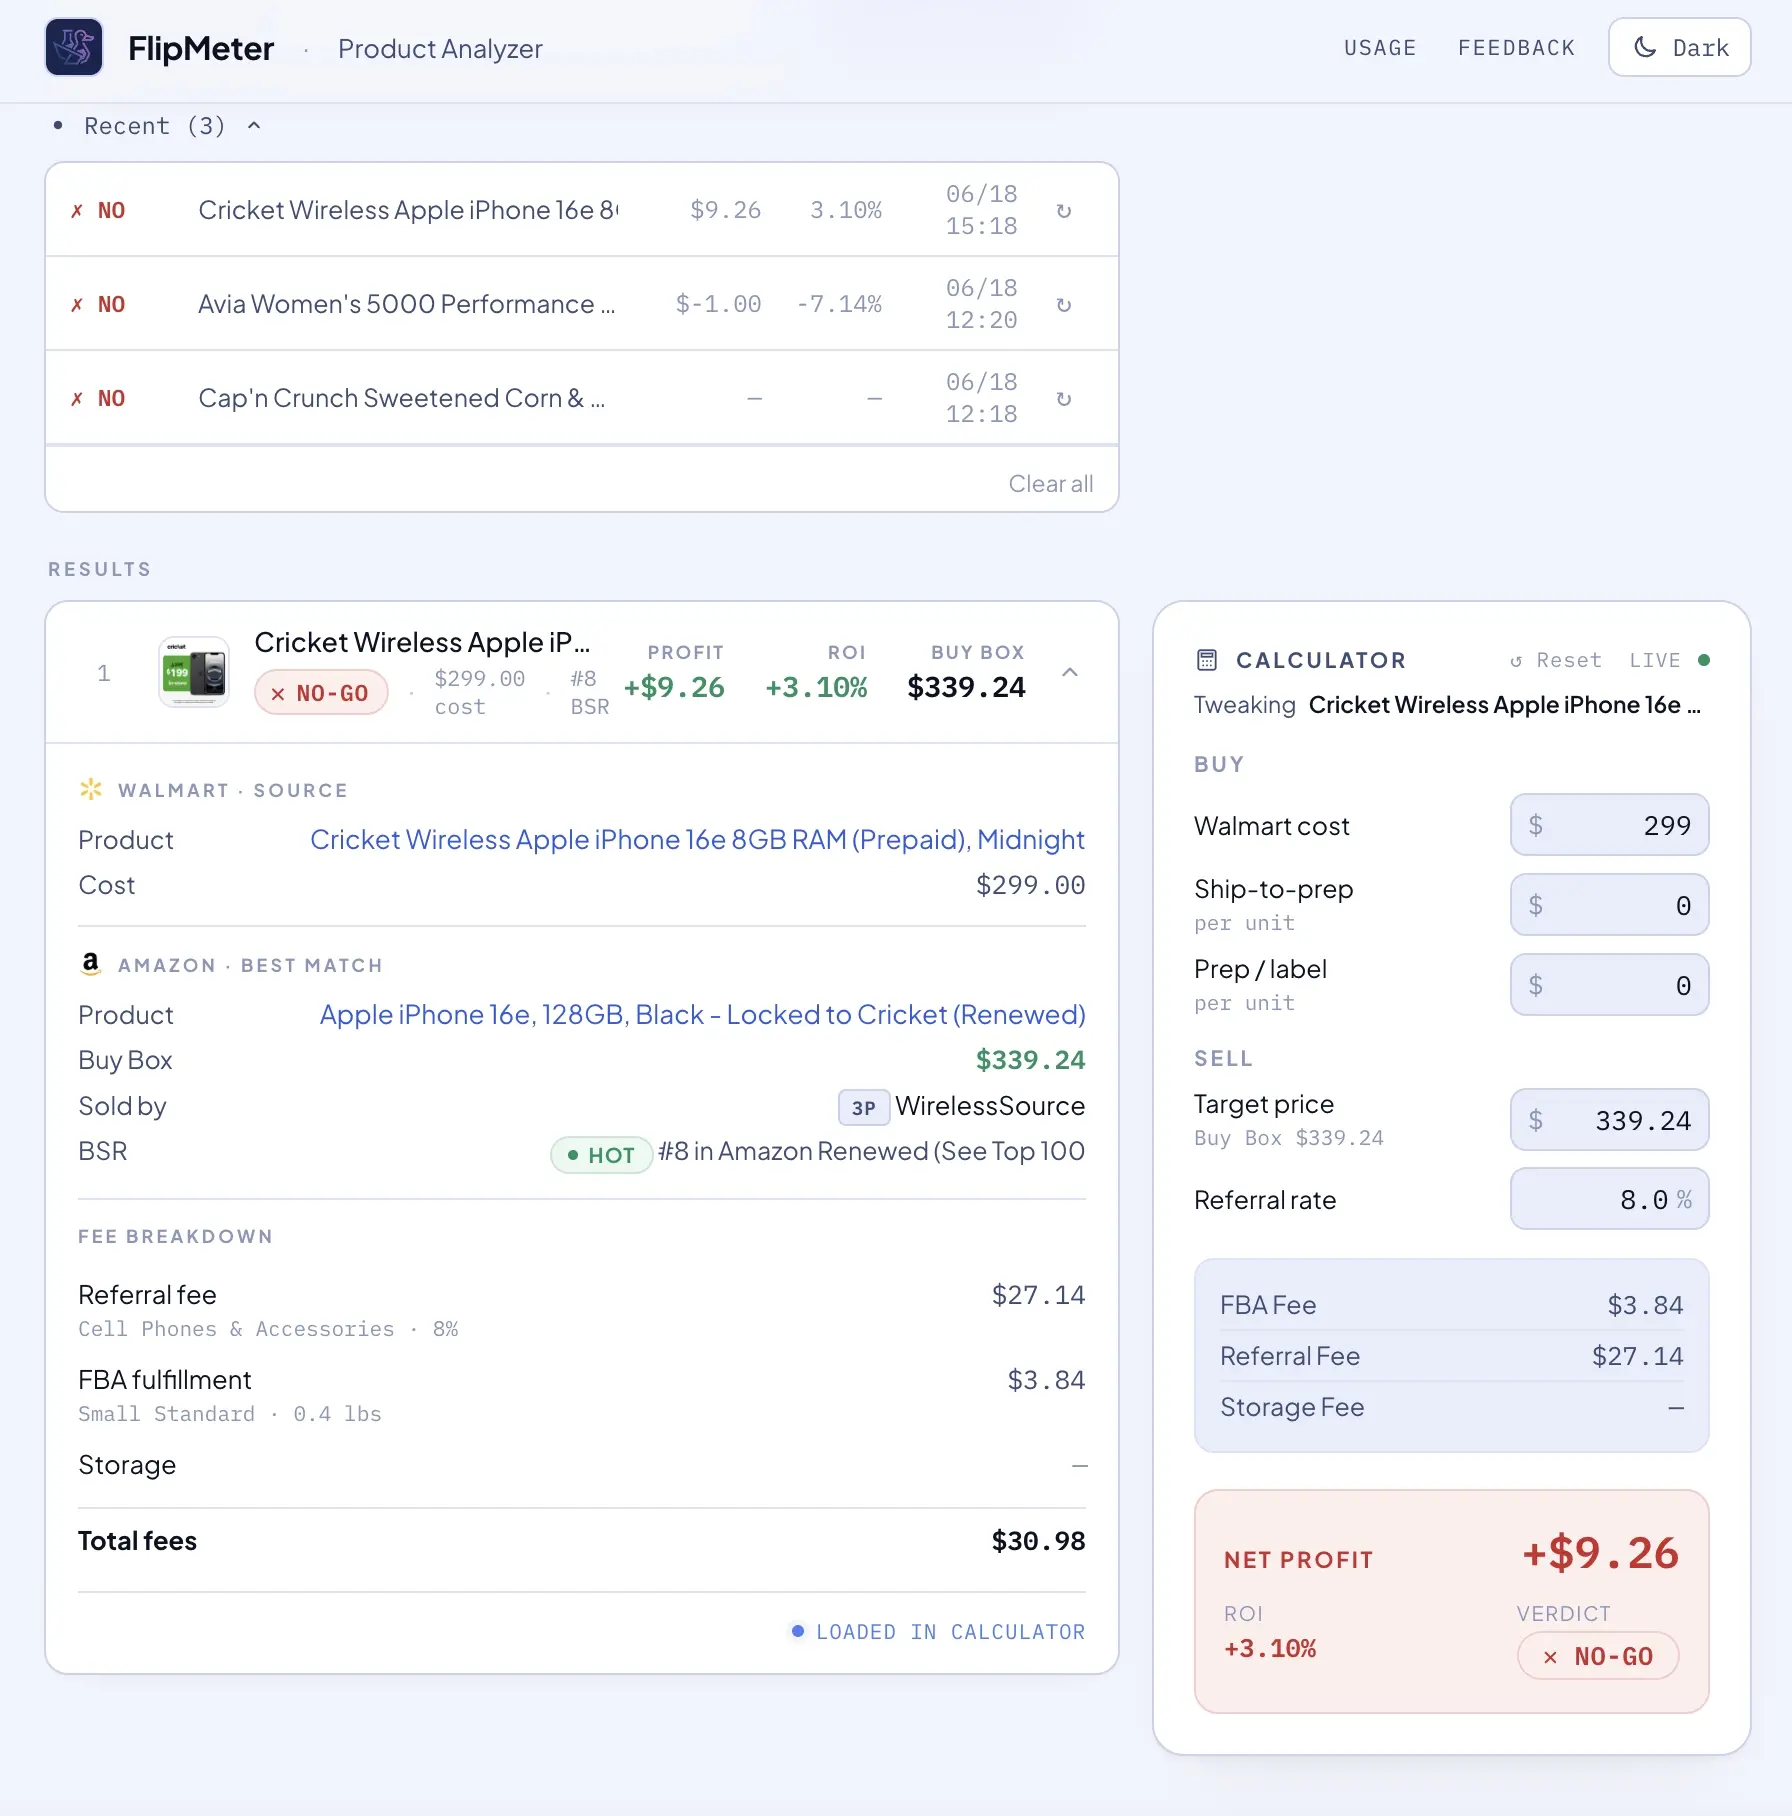
Task: Click LOADED IN CALCULATOR status text
Action: pos(950,1632)
